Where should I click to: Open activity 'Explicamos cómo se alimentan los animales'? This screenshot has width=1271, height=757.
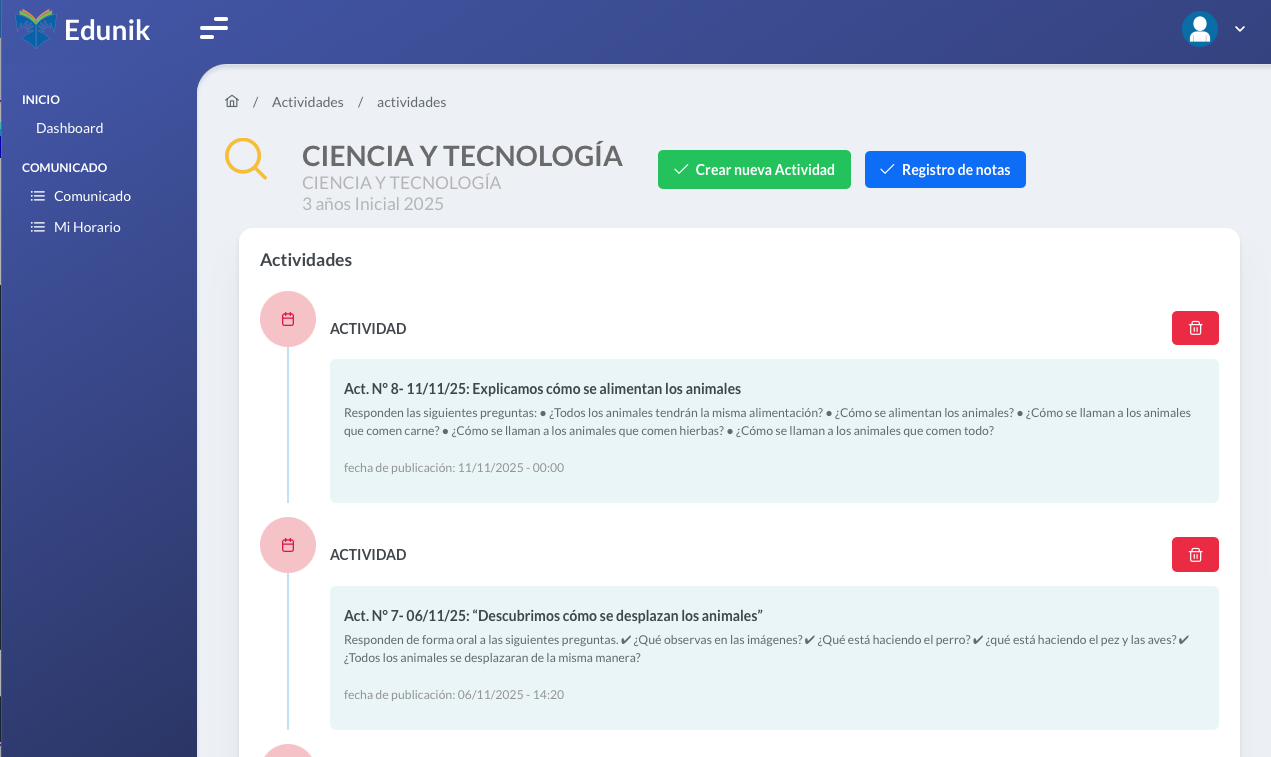click(x=542, y=389)
